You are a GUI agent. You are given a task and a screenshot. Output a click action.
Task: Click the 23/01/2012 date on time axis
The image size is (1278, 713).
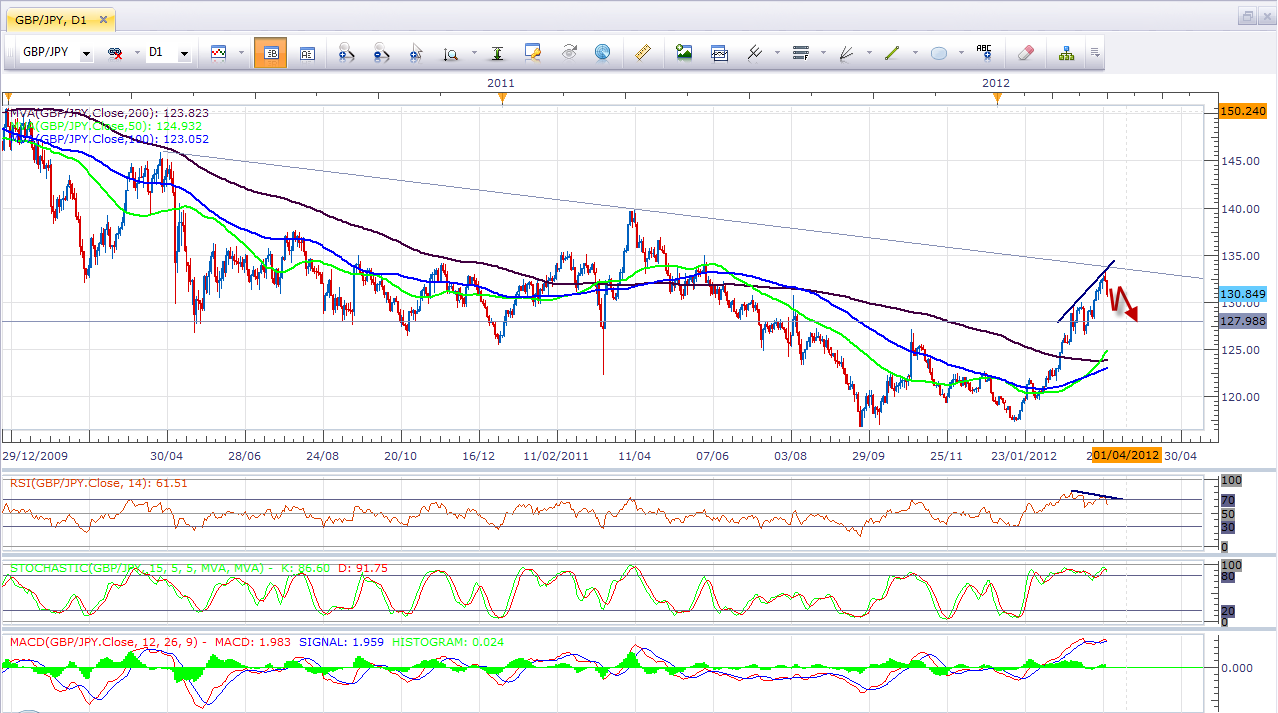pyautogui.click(x=1026, y=455)
